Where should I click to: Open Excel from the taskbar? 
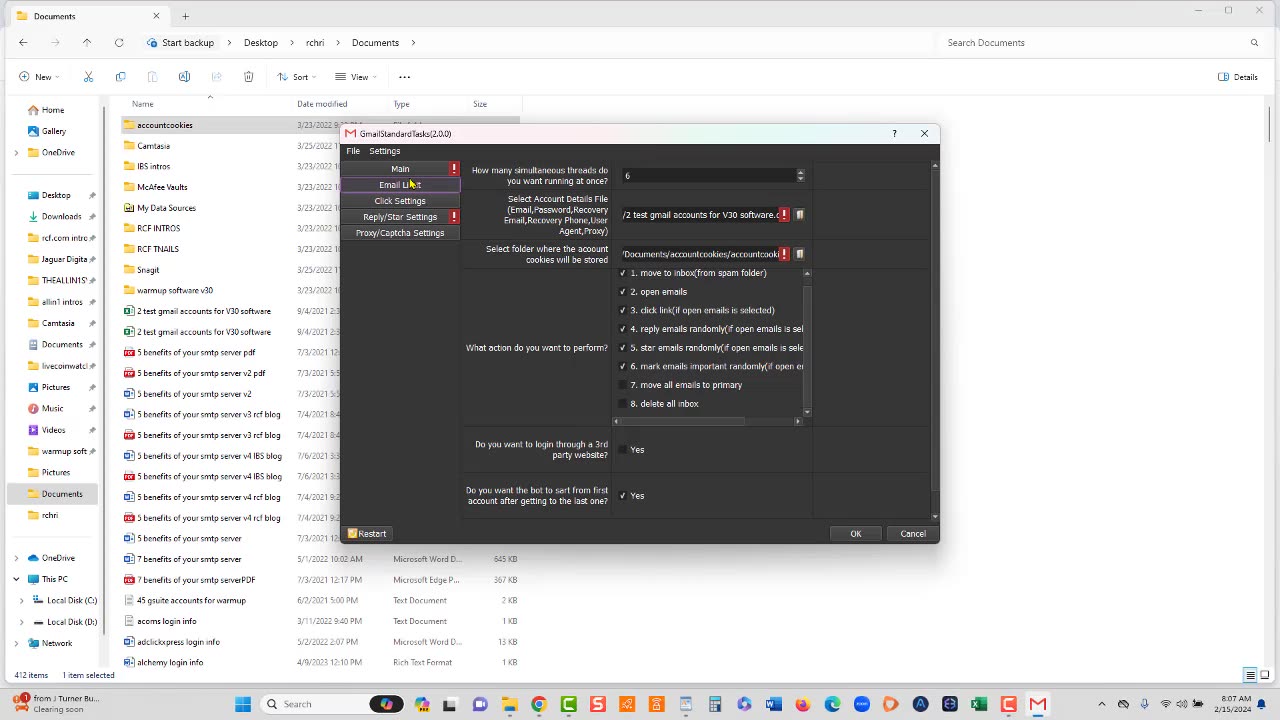click(979, 704)
